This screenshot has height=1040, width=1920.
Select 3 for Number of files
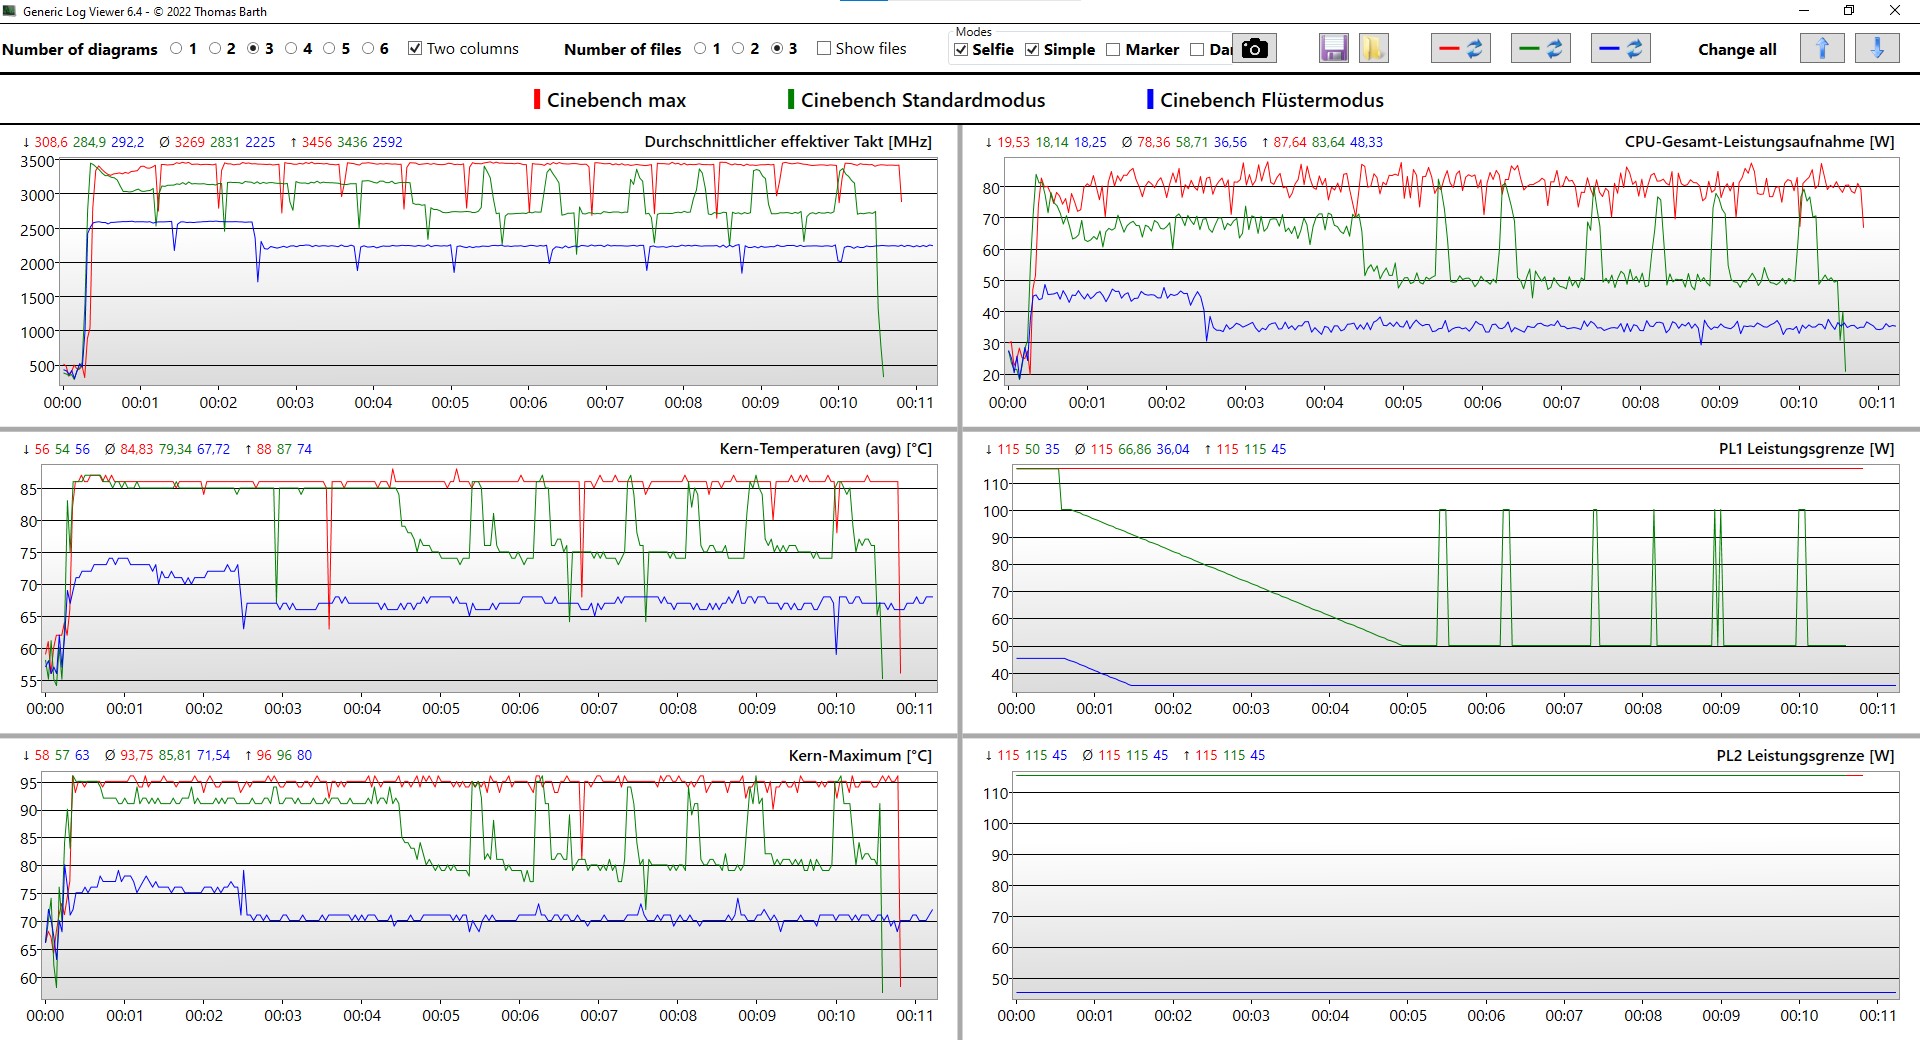pos(777,48)
